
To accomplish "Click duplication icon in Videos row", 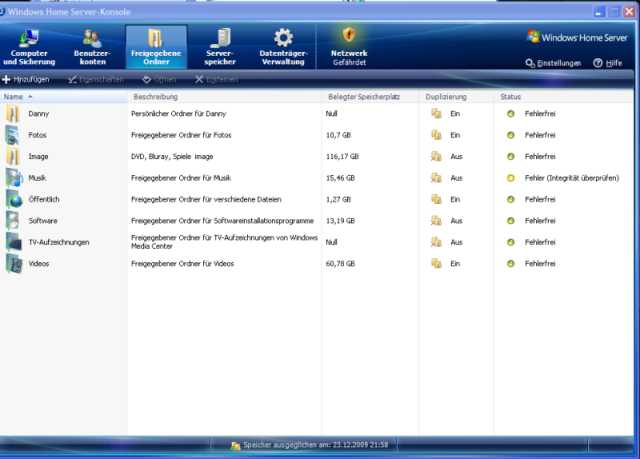I will (436, 264).
